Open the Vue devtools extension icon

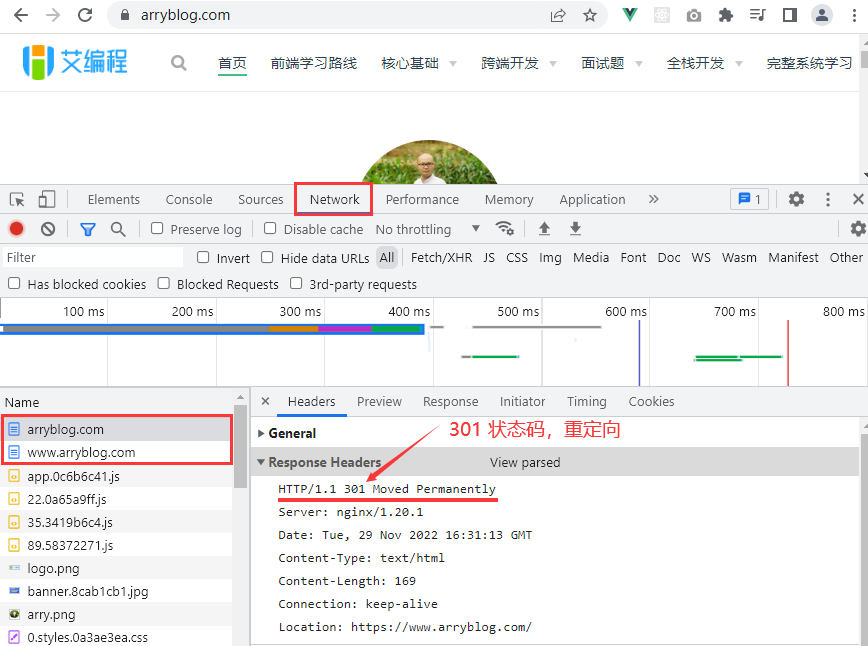point(629,15)
